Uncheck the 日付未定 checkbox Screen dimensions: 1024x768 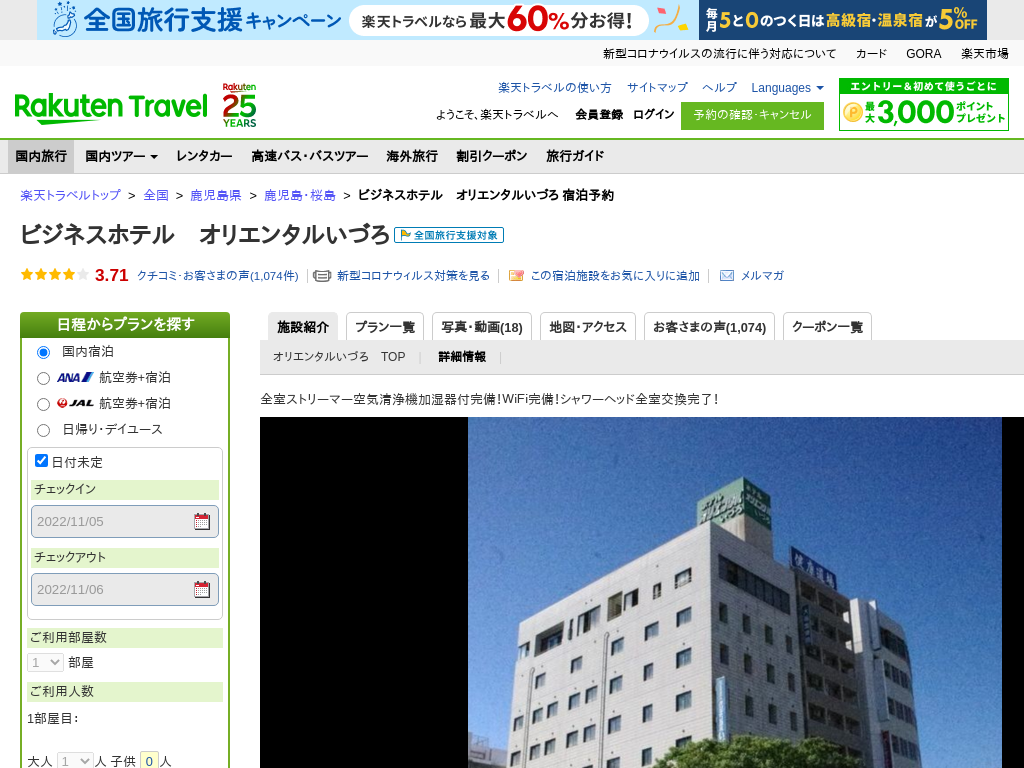(x=41, y=460)
